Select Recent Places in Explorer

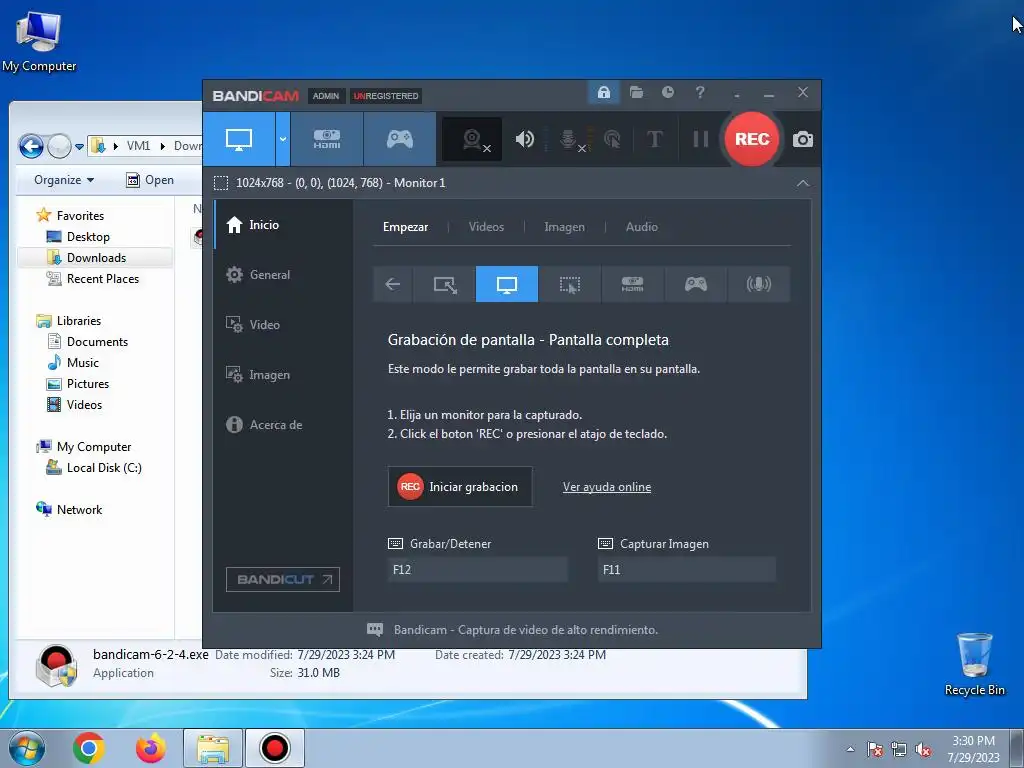pyautogui.click(x=103, y=279)
